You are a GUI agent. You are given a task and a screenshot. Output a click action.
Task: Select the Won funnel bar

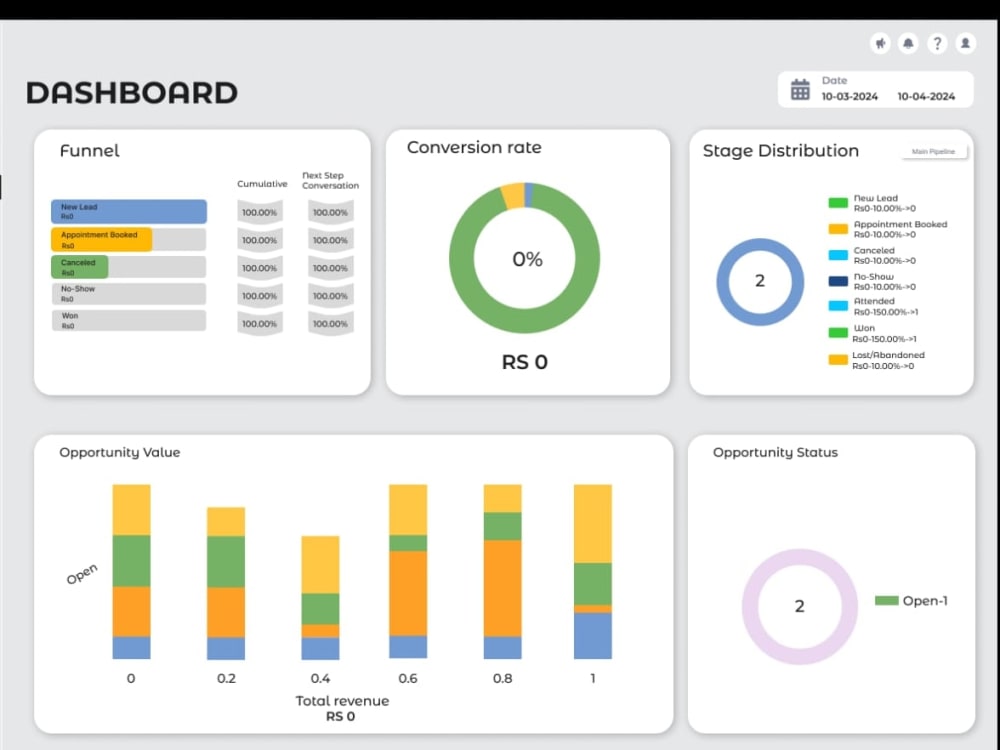click(129, 320)
